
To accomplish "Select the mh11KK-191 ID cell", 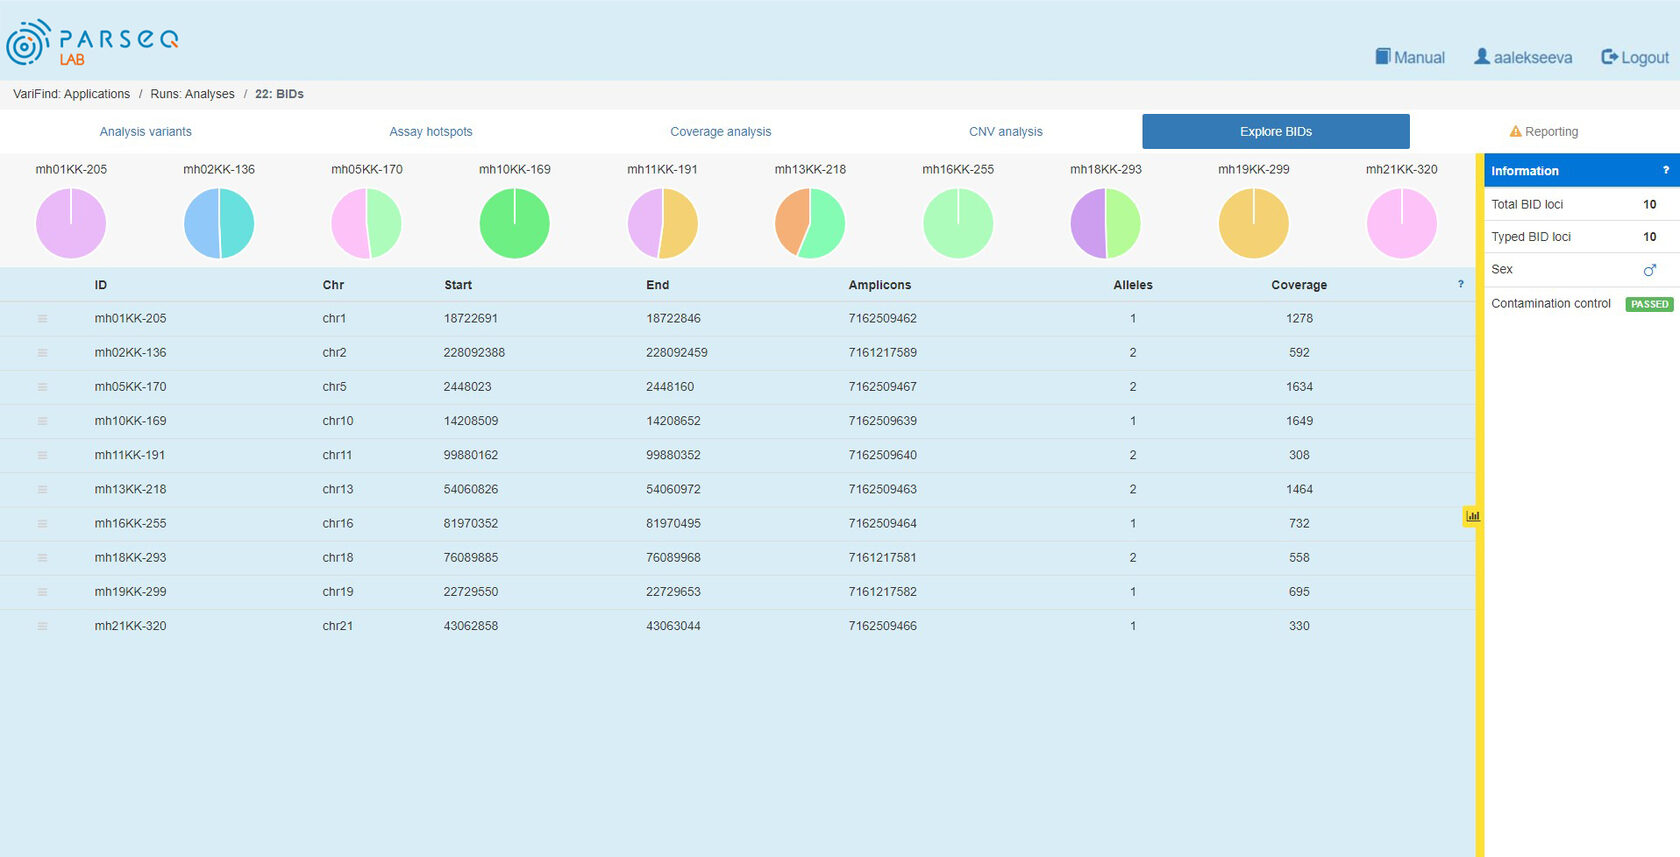I will [x=130, y=455].
